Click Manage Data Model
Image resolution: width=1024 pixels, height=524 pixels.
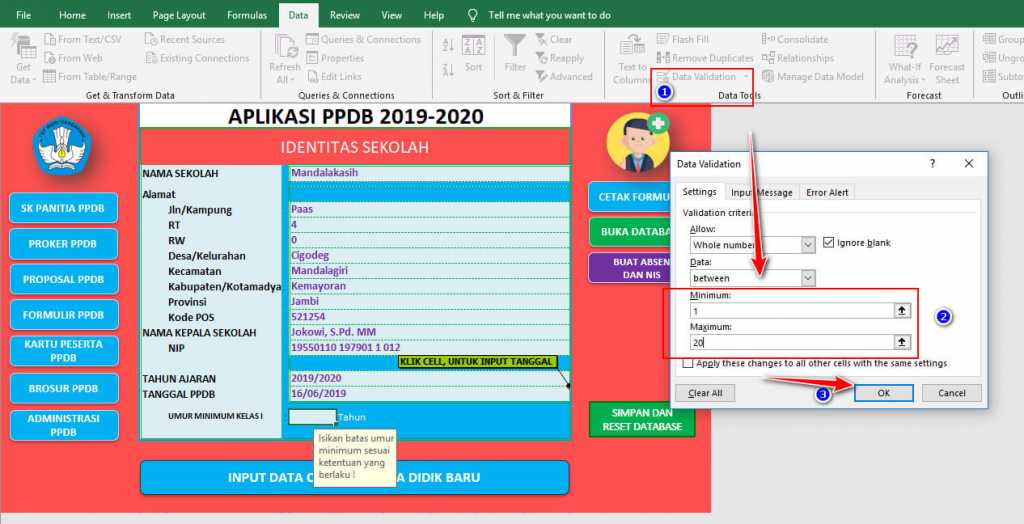[x=812, y=76]
